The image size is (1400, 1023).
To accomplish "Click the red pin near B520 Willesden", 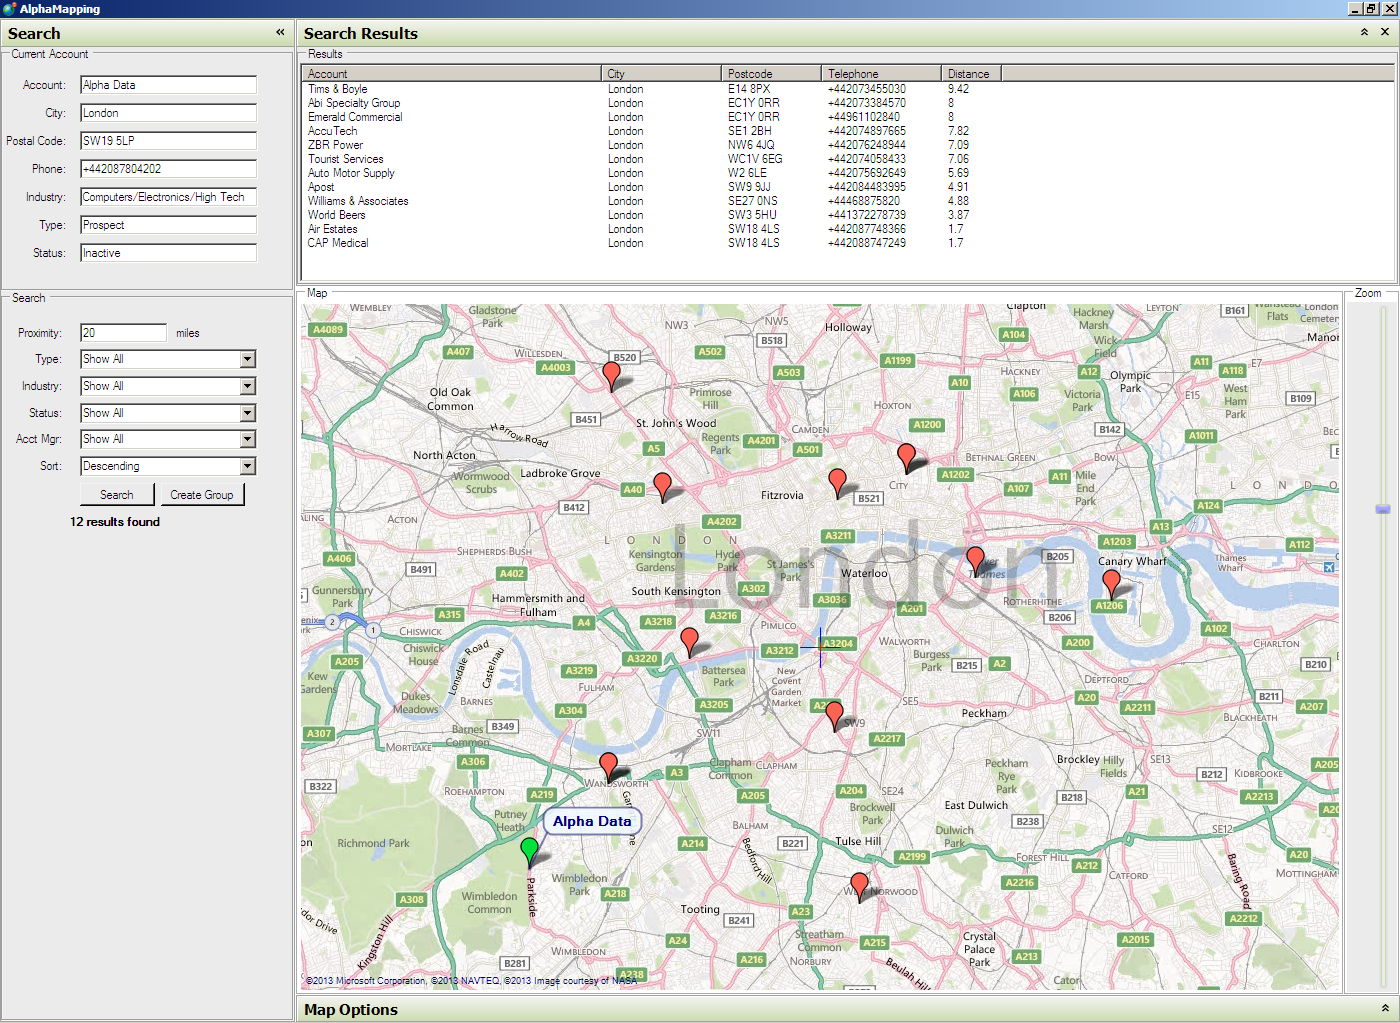I will tap(612, 376).
